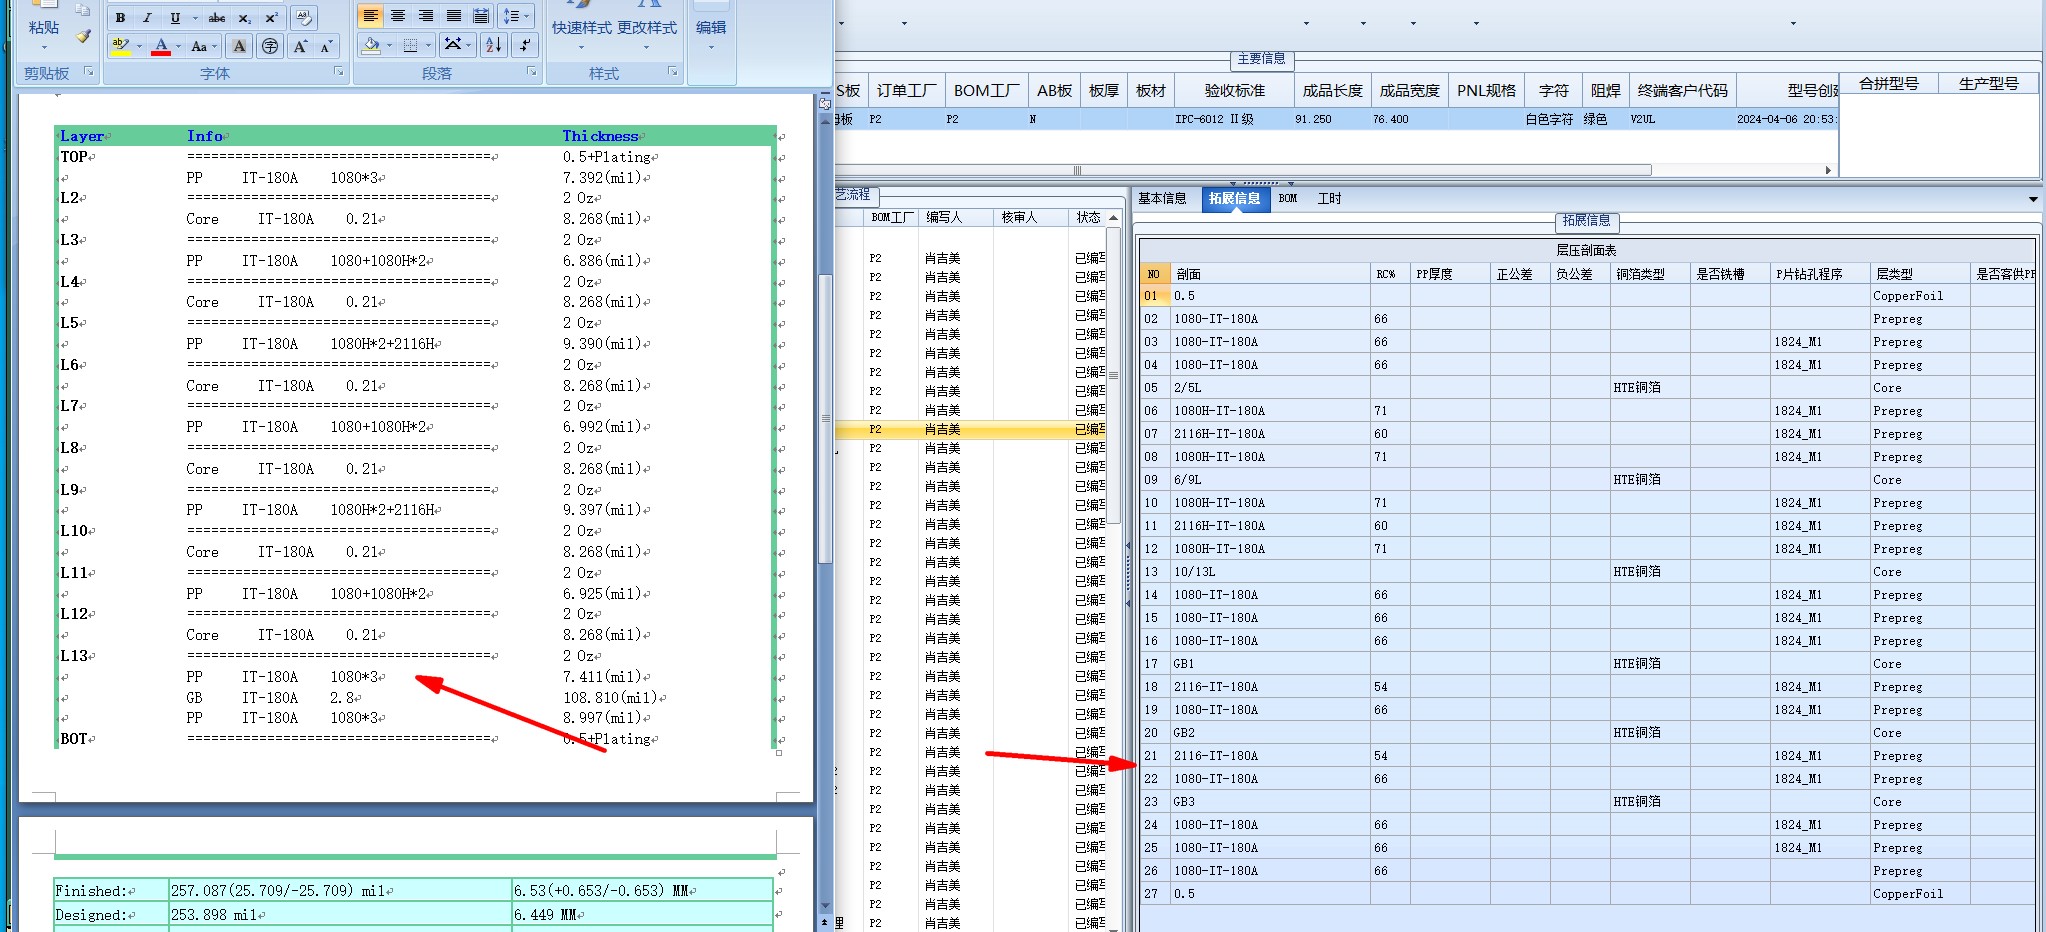Image resolution: width=2046 pixels, height=932 pixels.
Task: Align text right
Action: (426, 16)
